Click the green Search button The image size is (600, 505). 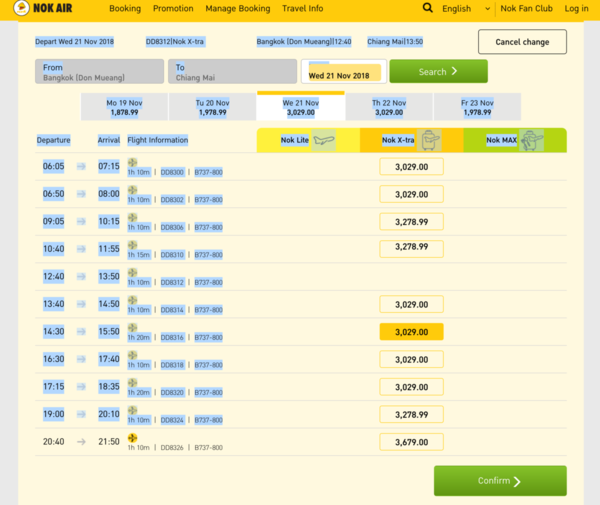click(439, 71)
